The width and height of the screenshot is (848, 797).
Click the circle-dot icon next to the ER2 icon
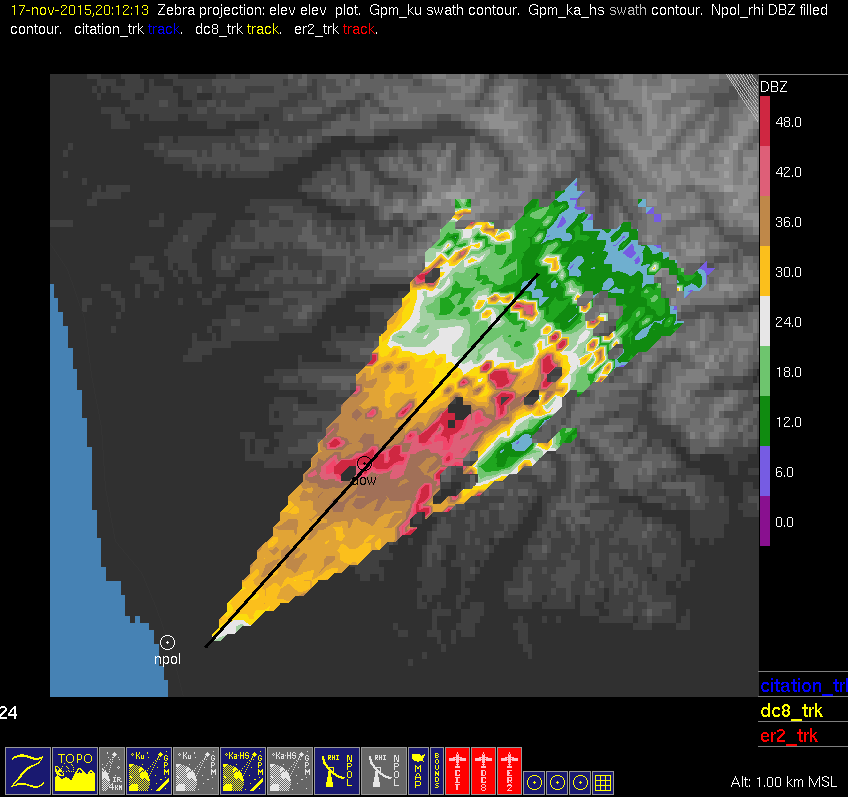[534, 782]
